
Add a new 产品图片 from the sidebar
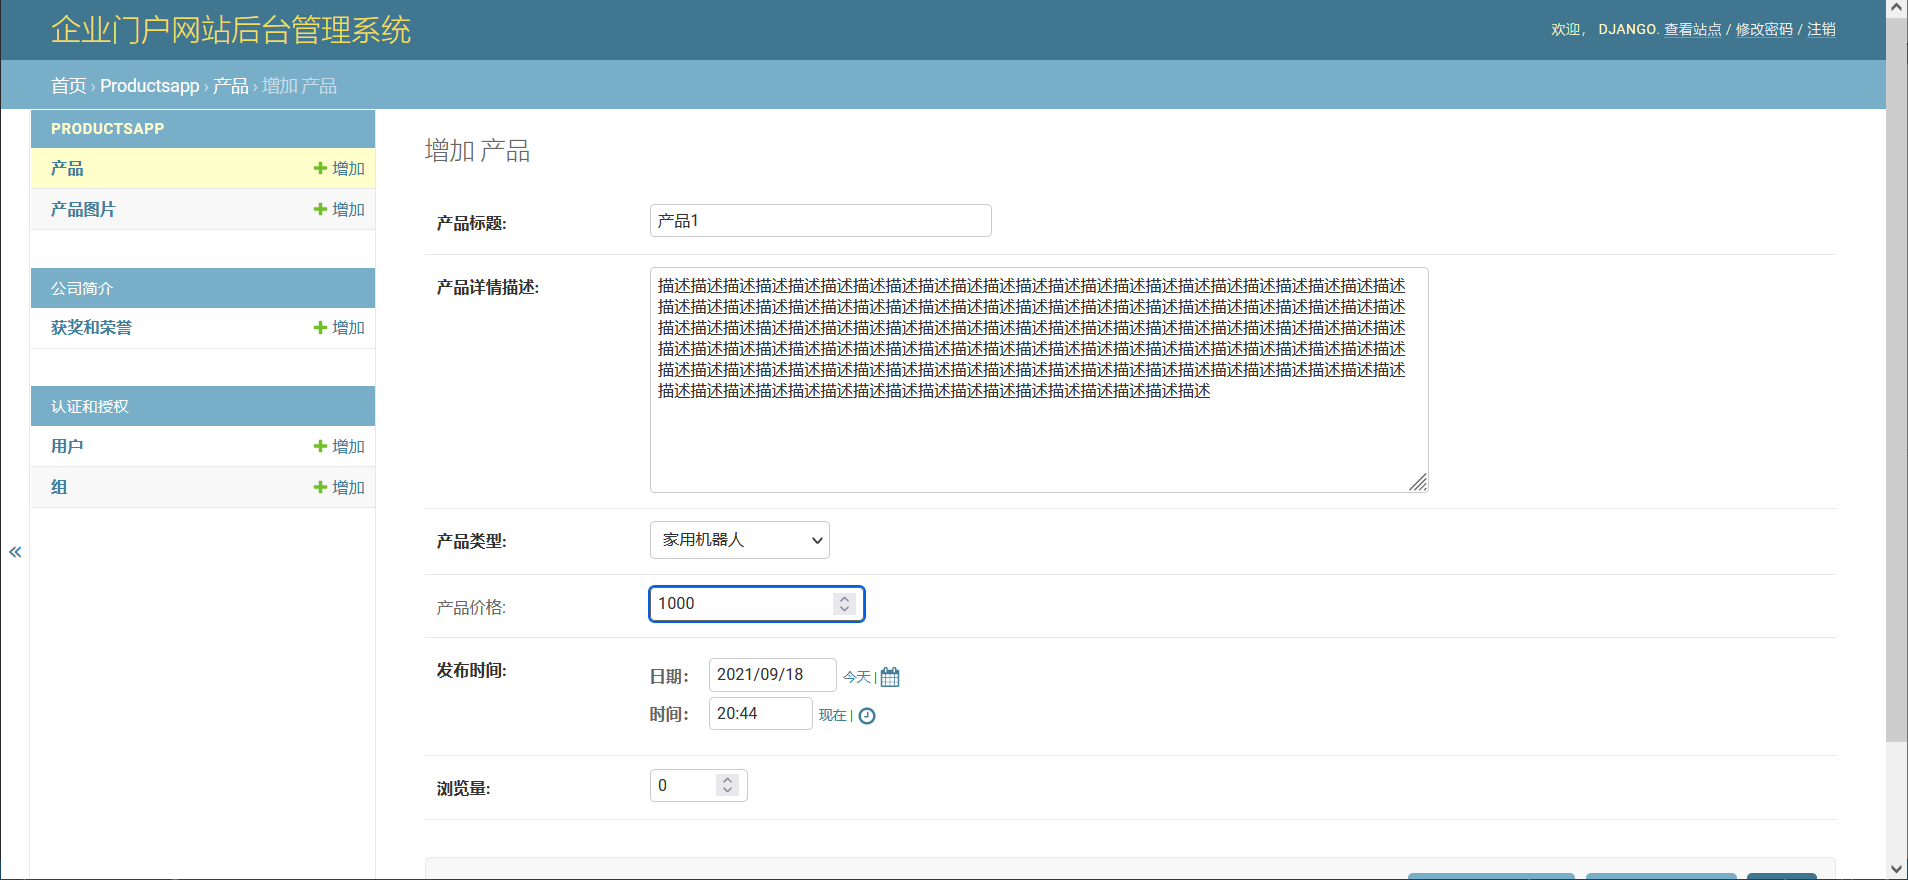point(339,210)
